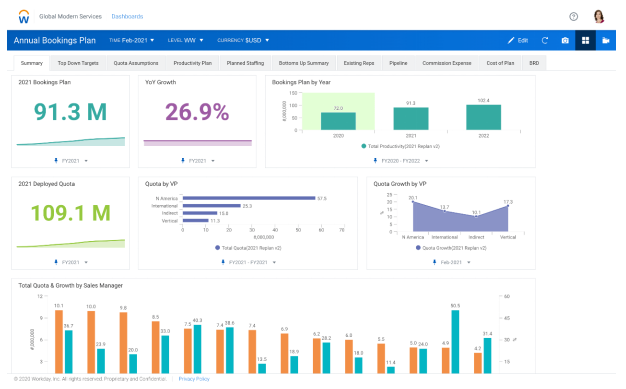The image size is (626, 389).
Task: Toggle Quota Growth legend dot
Action: point(418,248)
